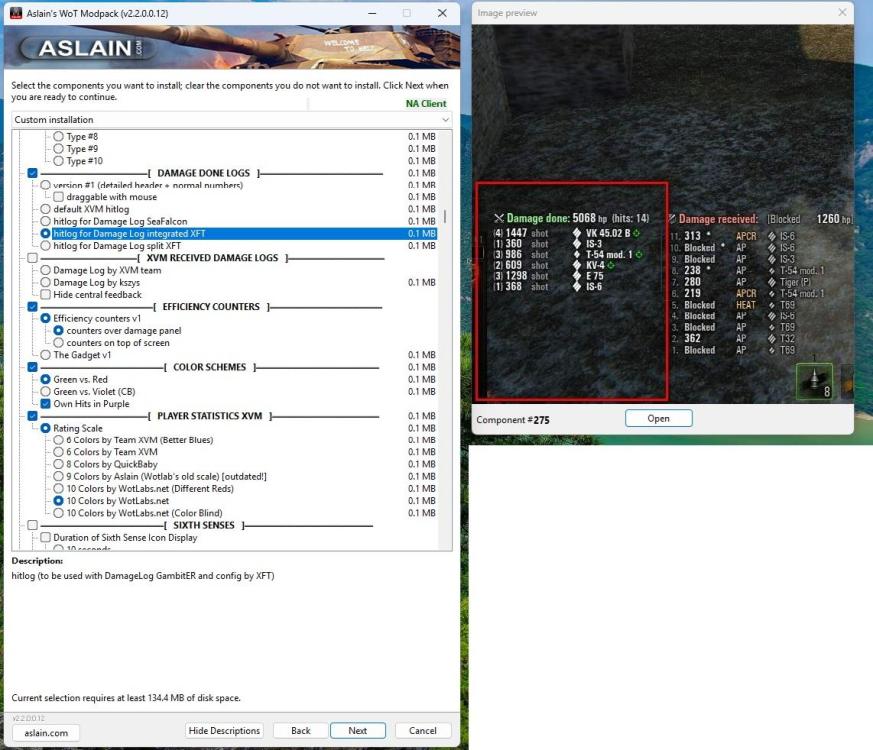Select the Type #10 radio button
Screen dimensions: 873x750
[x=58, y=161]
